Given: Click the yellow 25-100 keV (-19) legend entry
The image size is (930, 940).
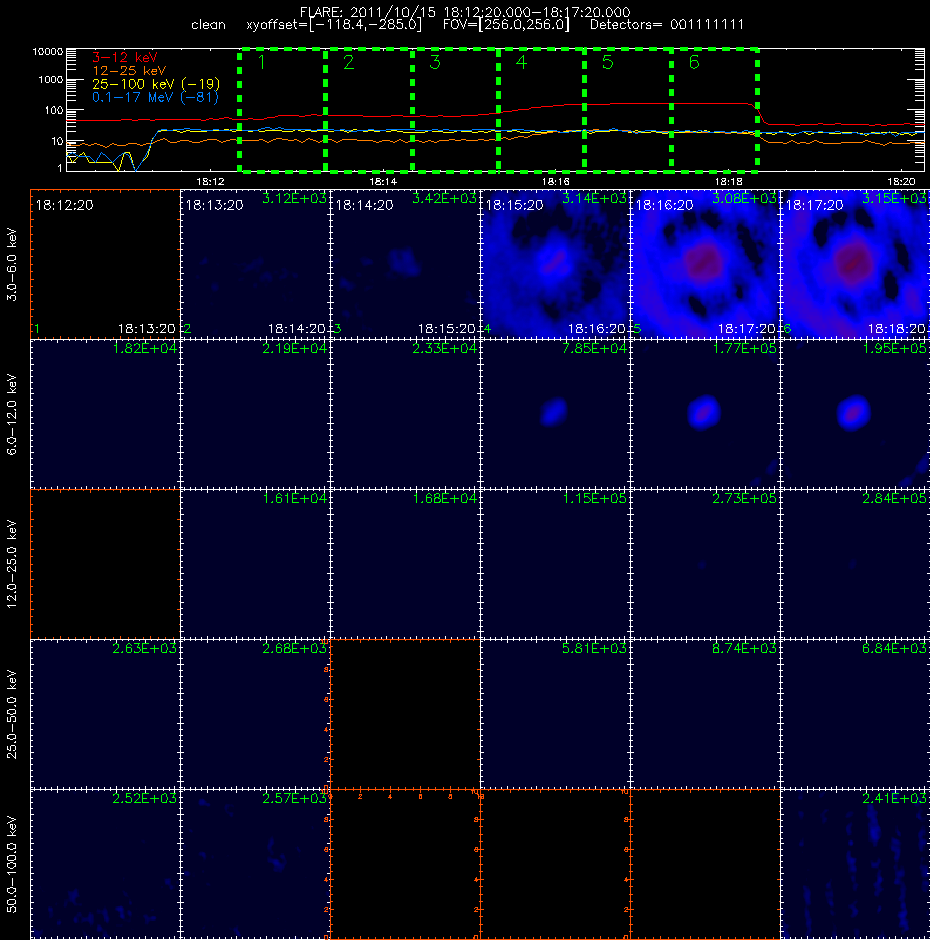Looking at the screenshot, I should coord(156,84).
